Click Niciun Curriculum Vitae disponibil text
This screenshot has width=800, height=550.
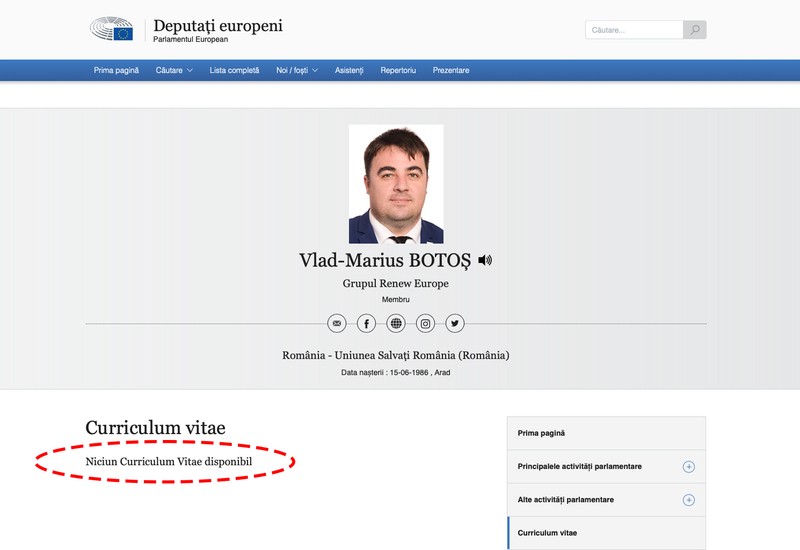pos(169,462)
